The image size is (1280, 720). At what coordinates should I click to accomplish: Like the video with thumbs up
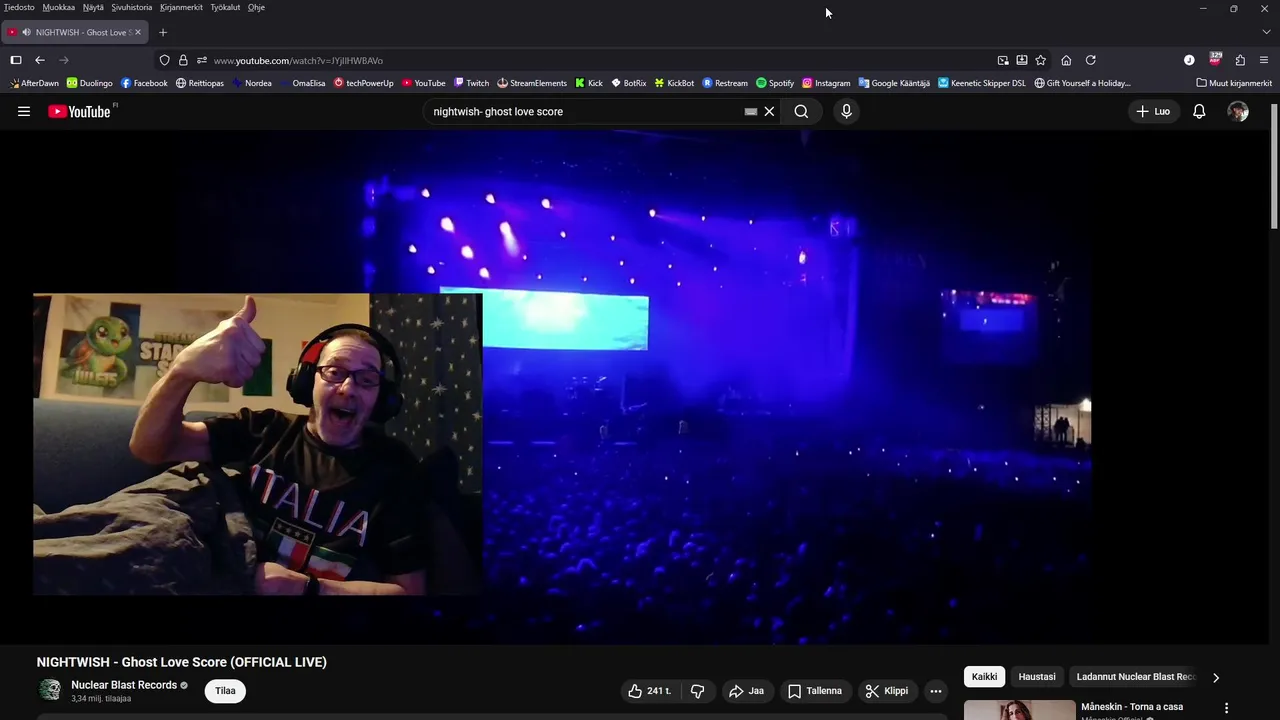pos(649,691)
